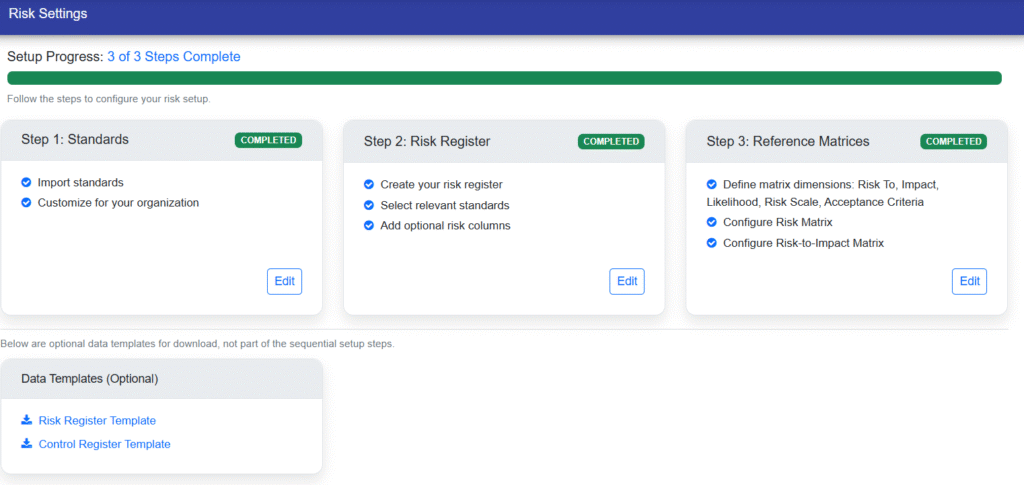Click check icon beside Configure Risk Matrix

click(x=712, y=222)
